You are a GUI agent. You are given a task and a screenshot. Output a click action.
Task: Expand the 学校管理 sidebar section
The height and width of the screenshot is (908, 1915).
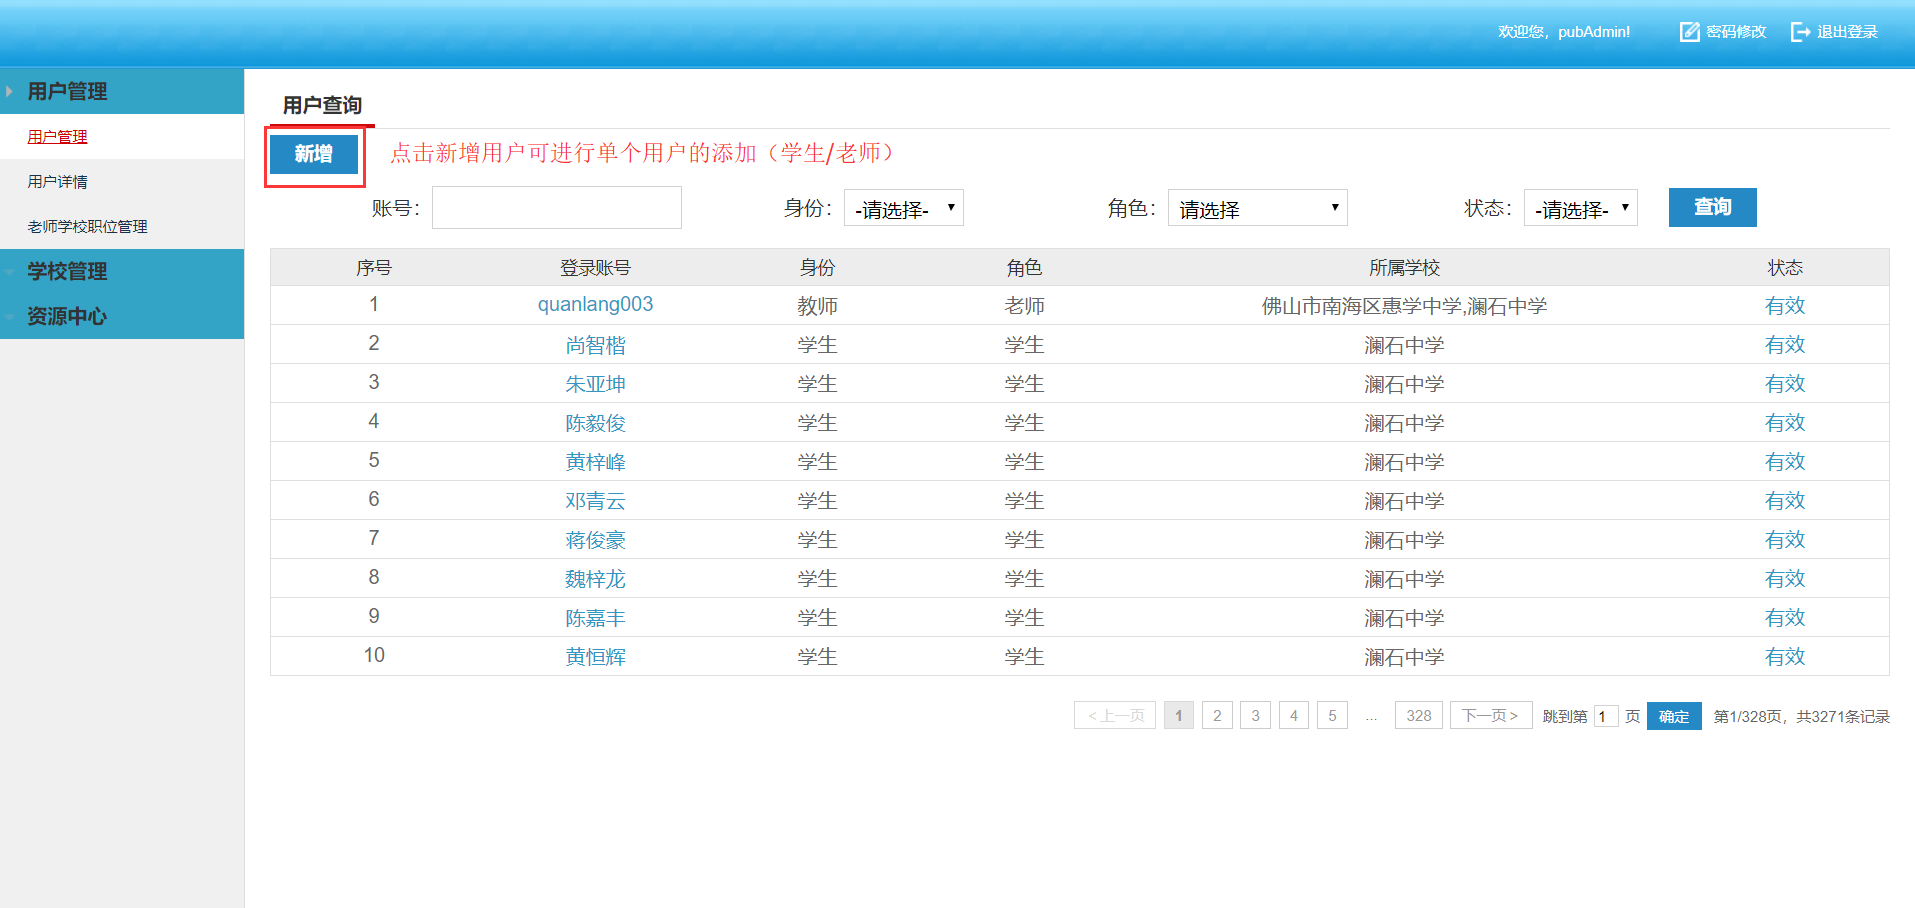tap(66, 271)
